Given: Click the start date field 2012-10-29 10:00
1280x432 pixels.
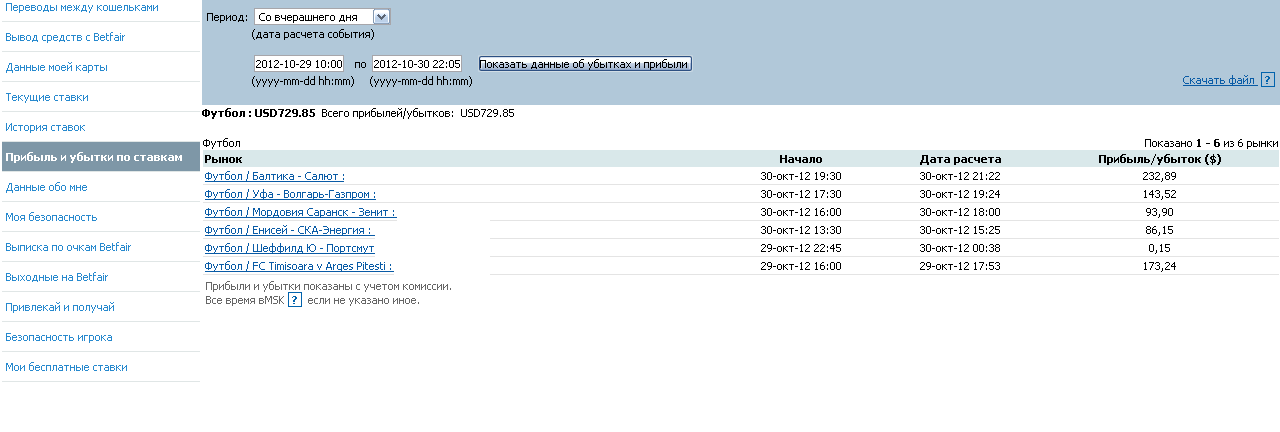Looking at the screenshot, I should (299, 64).
